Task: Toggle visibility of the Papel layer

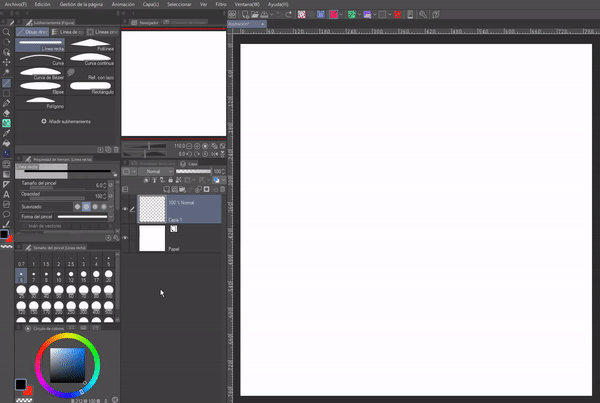Action: [x=125, y=238]
